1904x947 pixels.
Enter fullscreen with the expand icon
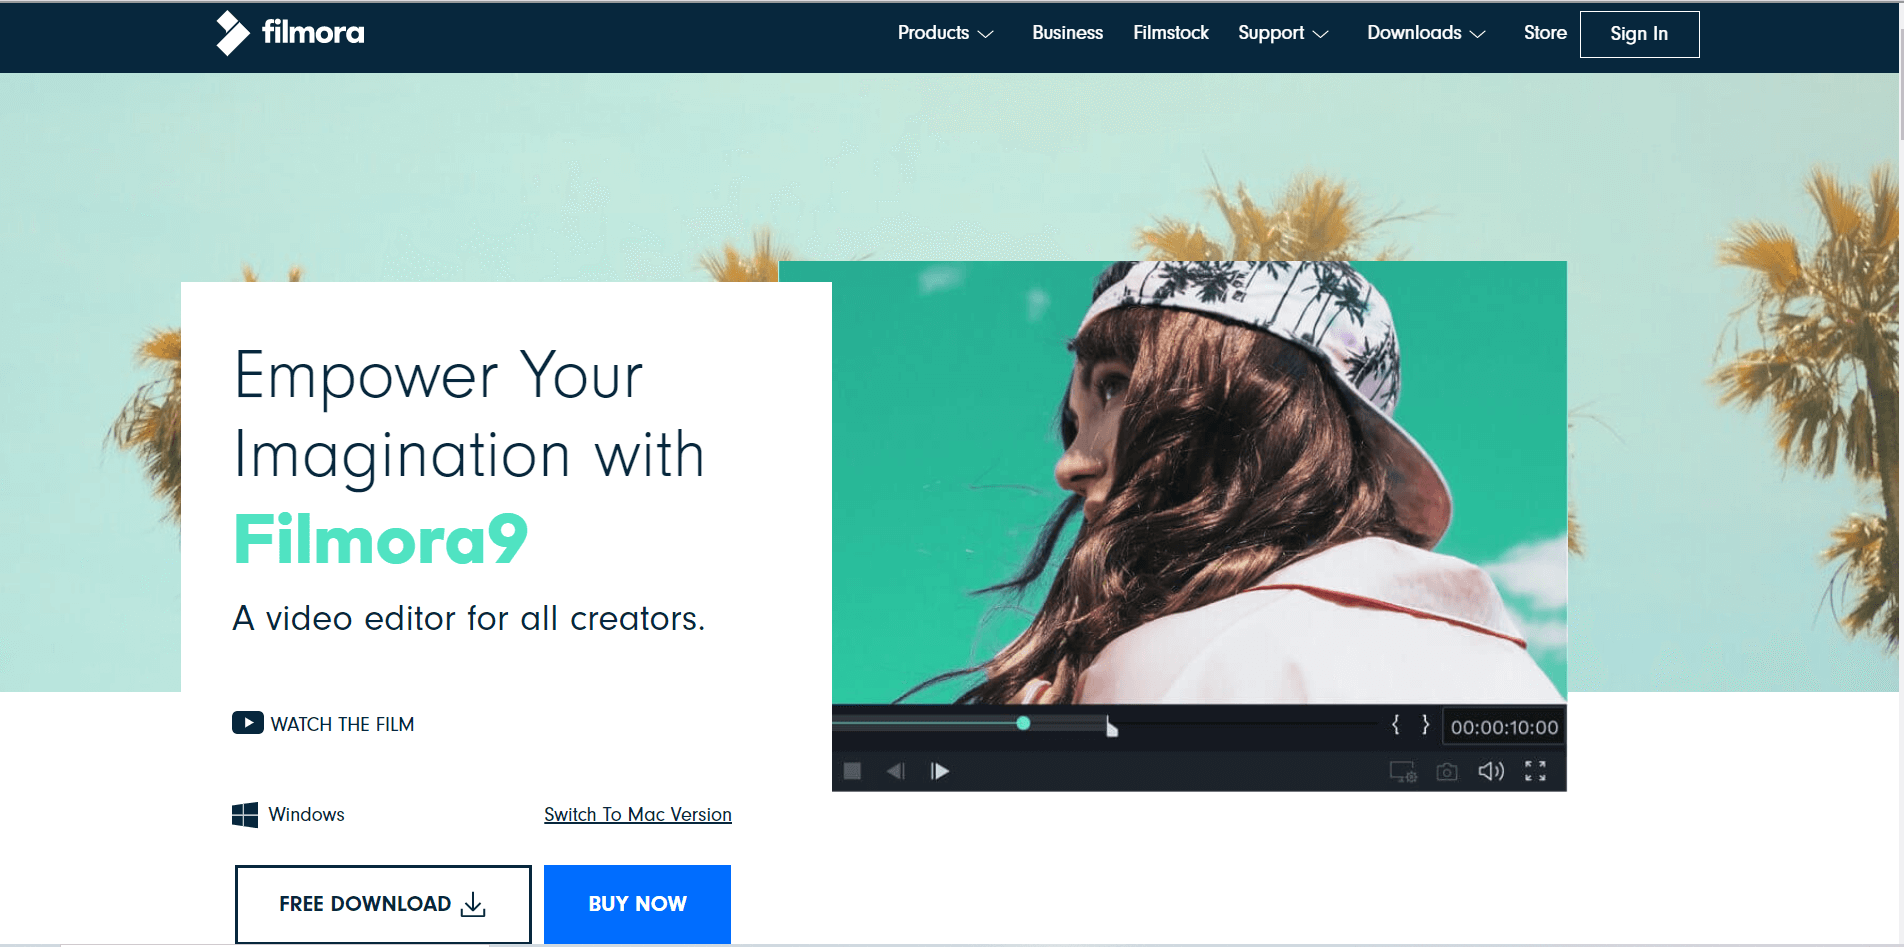point(1535,771)
